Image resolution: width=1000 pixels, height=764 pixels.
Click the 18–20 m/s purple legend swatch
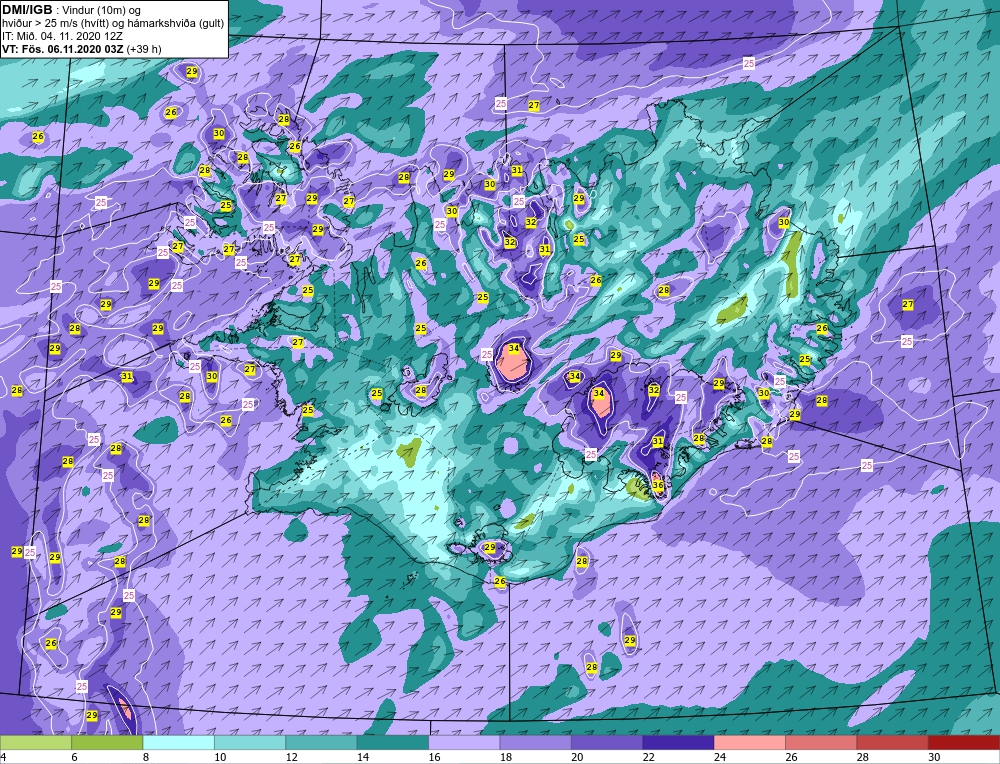tap(536, 742)
